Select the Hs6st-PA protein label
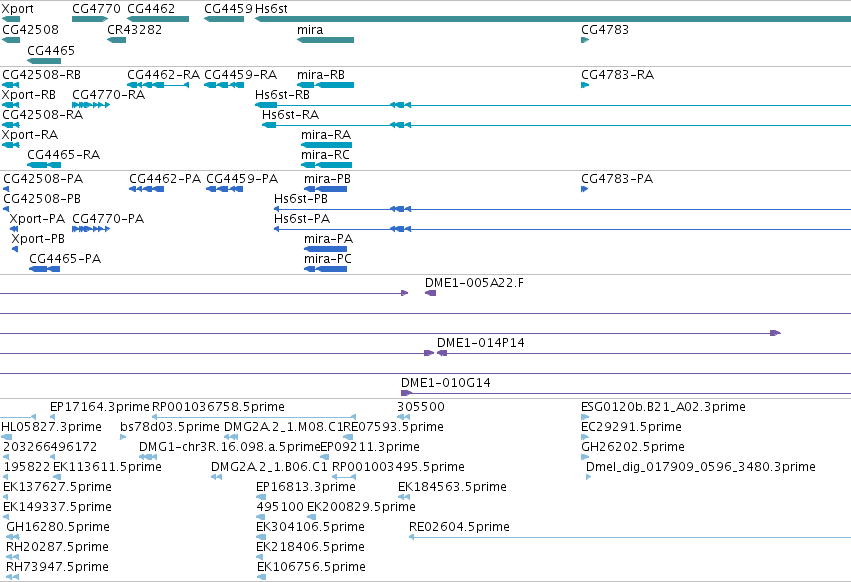Viewport: 851px width, 582px height. click(x=302, y=219)
